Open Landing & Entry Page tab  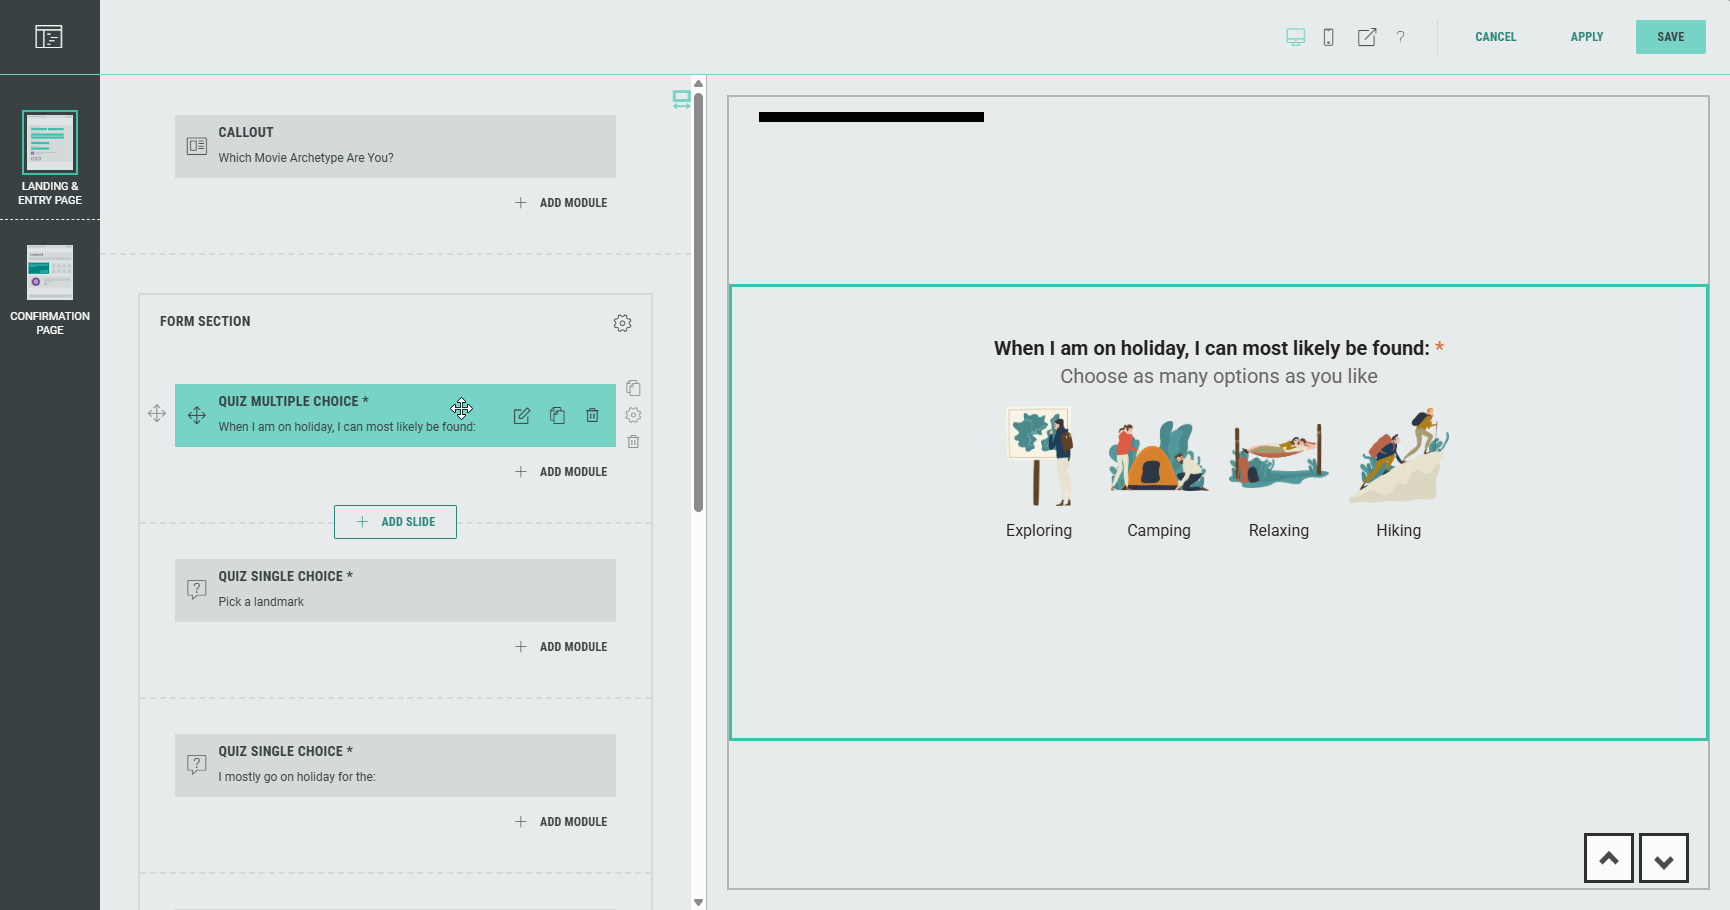(x=50, y=158)
